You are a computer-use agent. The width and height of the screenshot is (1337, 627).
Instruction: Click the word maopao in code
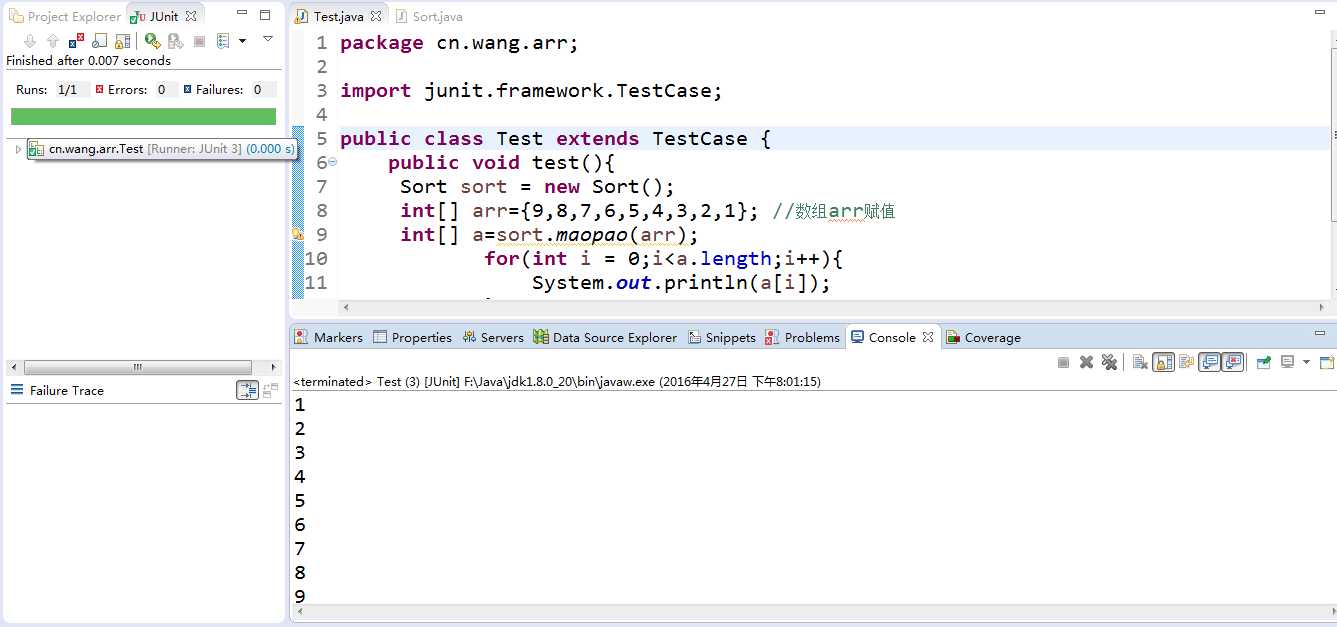tap(594, 234)
